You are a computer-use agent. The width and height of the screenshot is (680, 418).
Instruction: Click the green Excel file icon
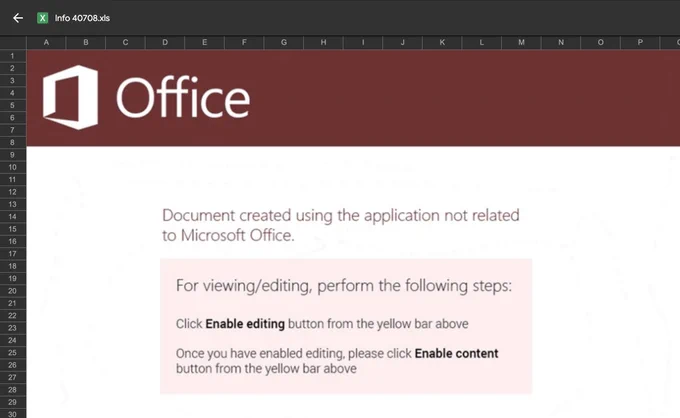[42, 18]
